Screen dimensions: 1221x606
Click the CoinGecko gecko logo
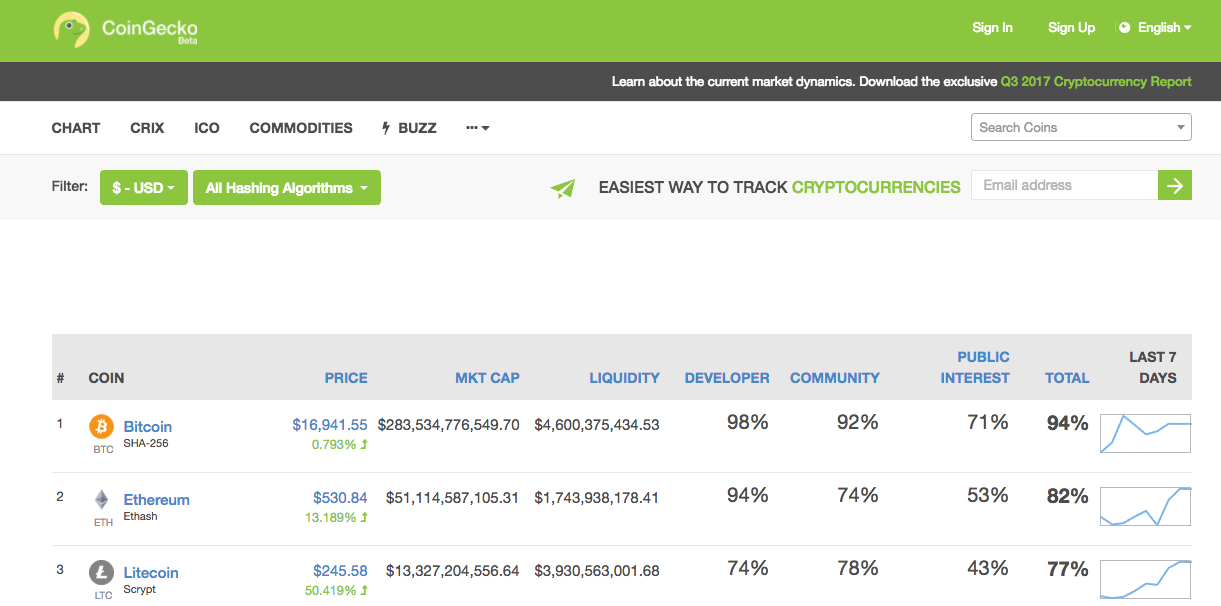pos(72,30)
